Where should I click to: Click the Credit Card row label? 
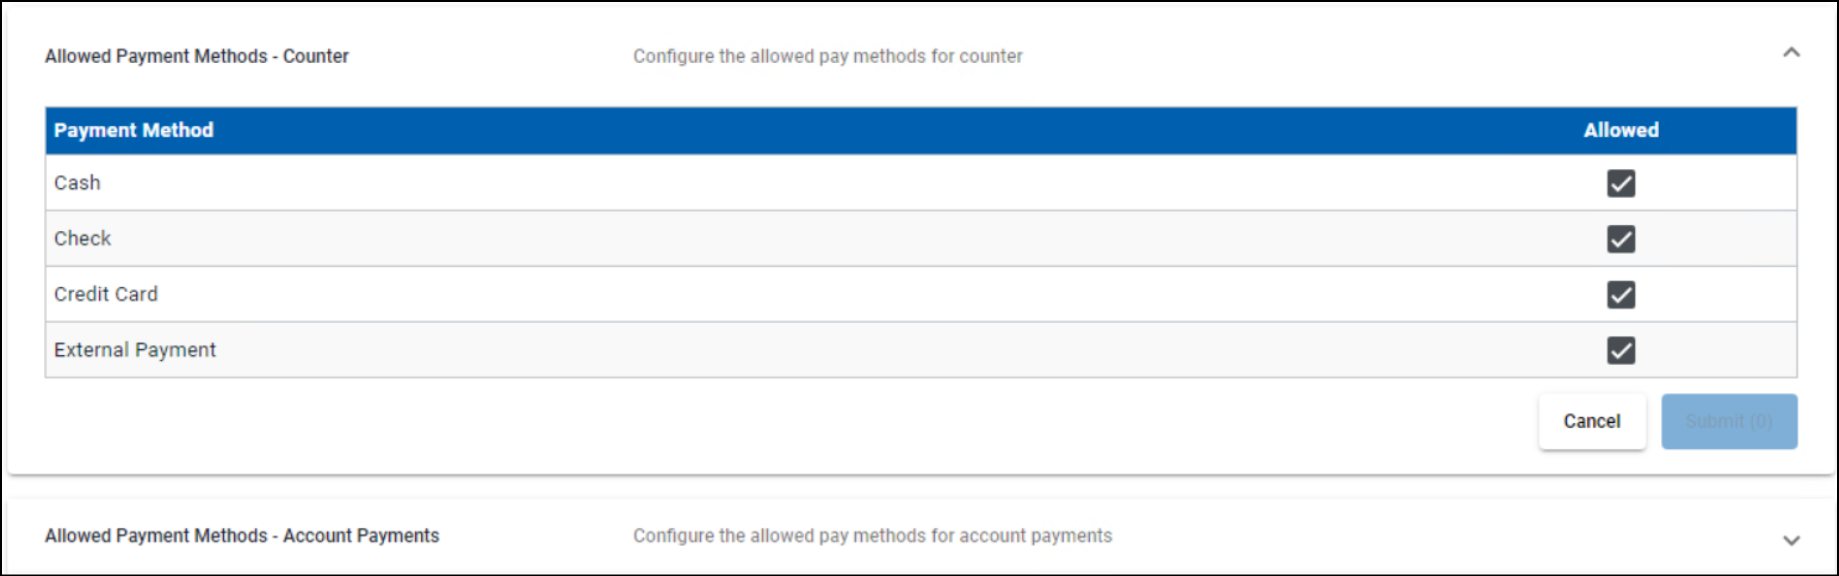106,295
